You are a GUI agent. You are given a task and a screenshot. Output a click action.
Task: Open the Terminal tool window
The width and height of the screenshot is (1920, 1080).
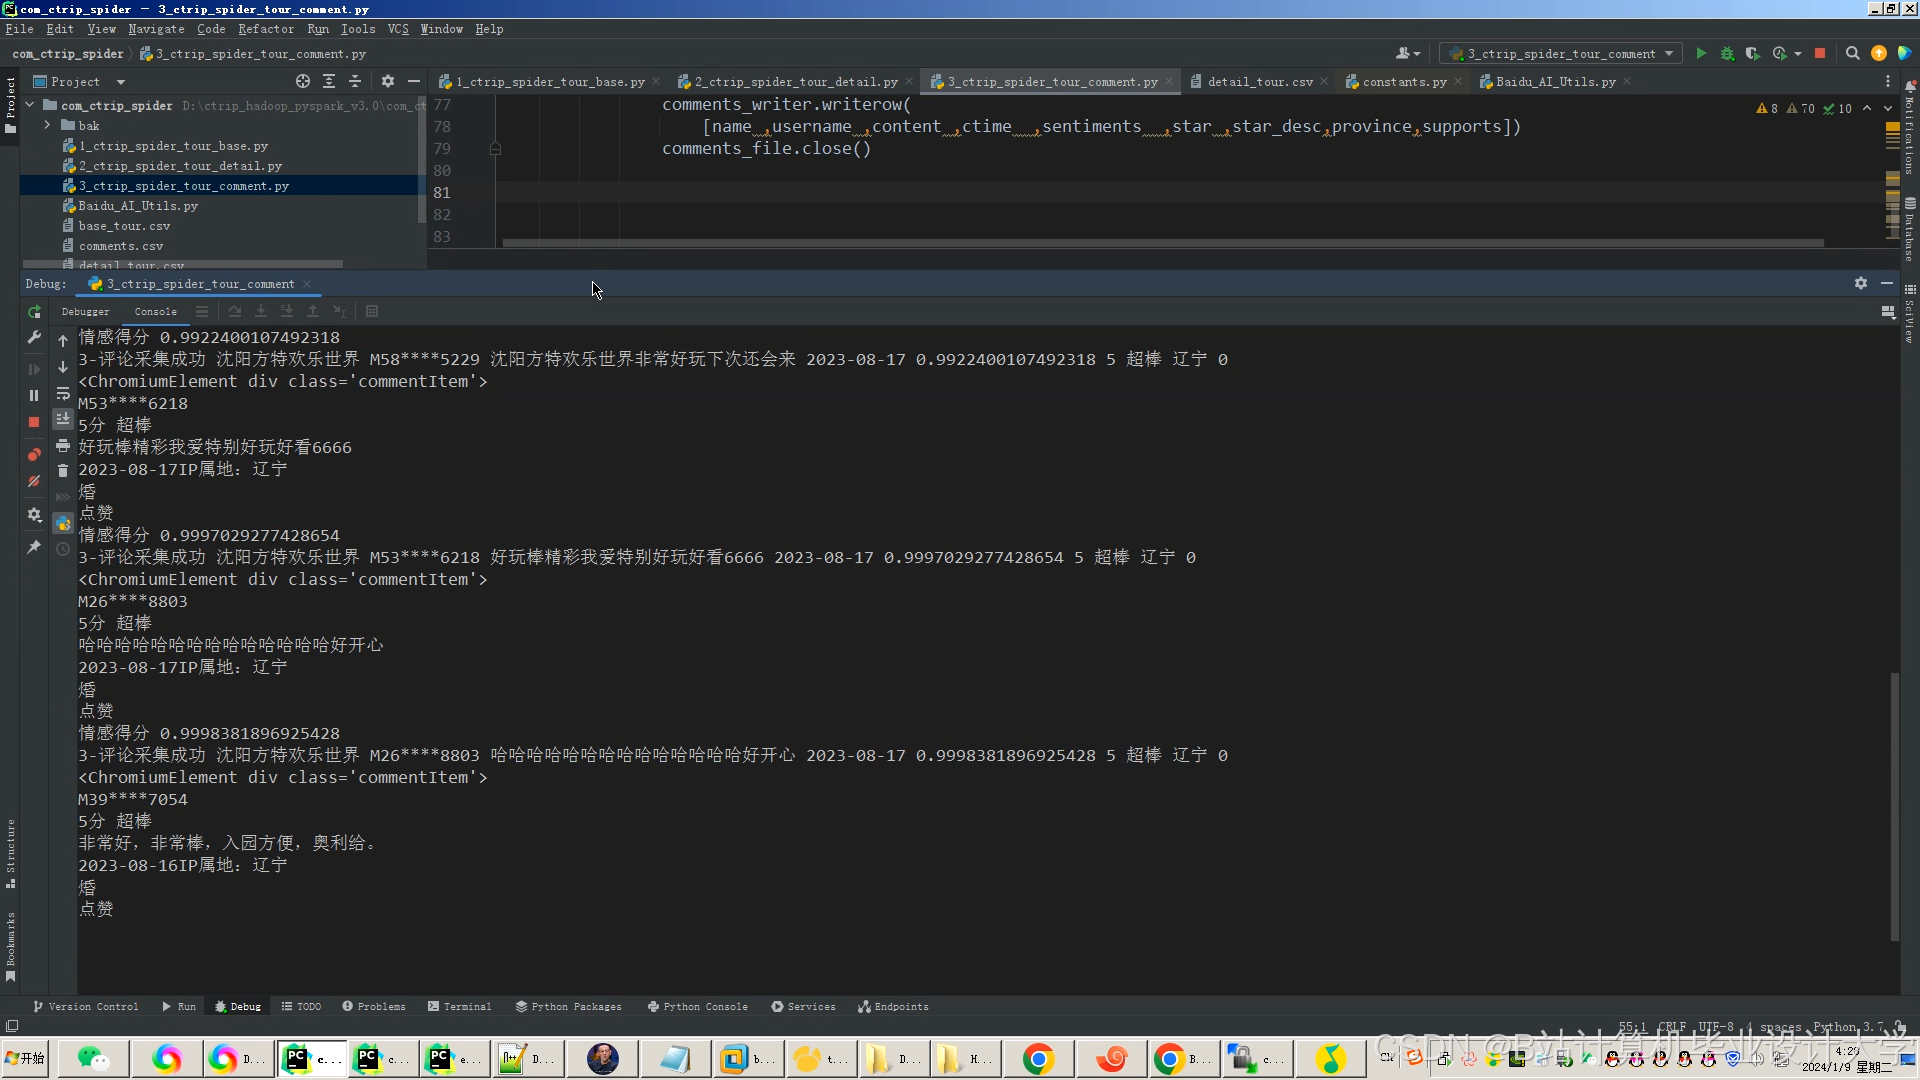[x=459, y=1007]
